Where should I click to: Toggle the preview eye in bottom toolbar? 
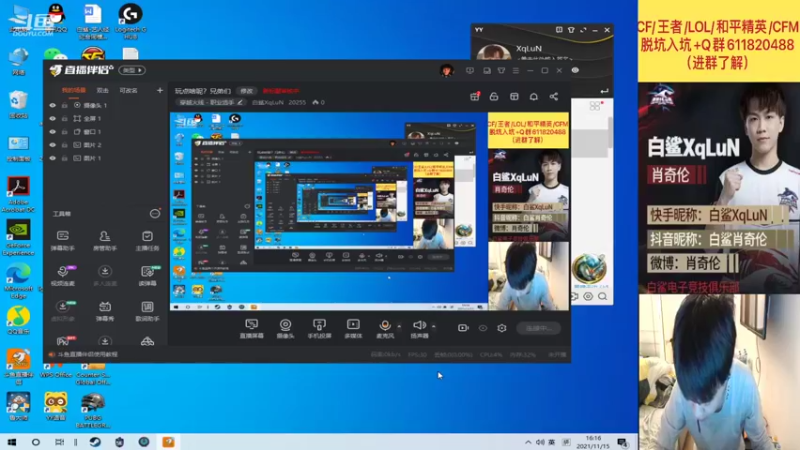(483, 328)
